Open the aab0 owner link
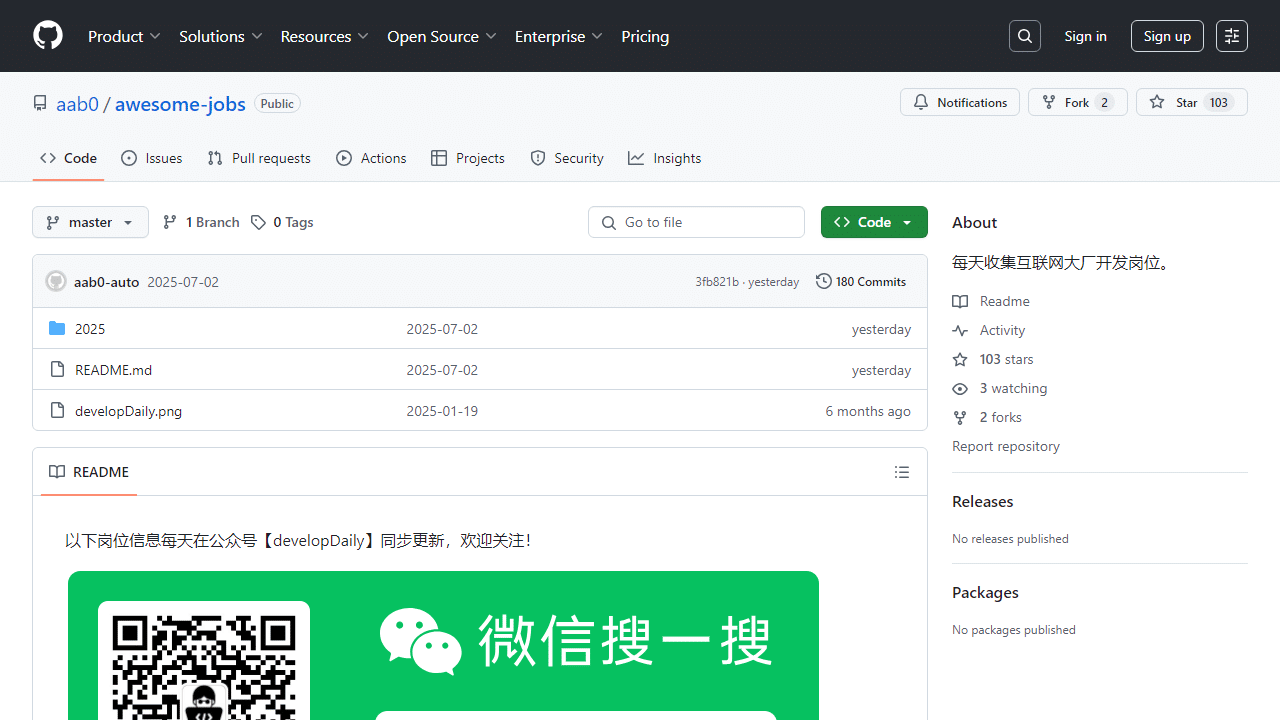 [x=77, y=104]
